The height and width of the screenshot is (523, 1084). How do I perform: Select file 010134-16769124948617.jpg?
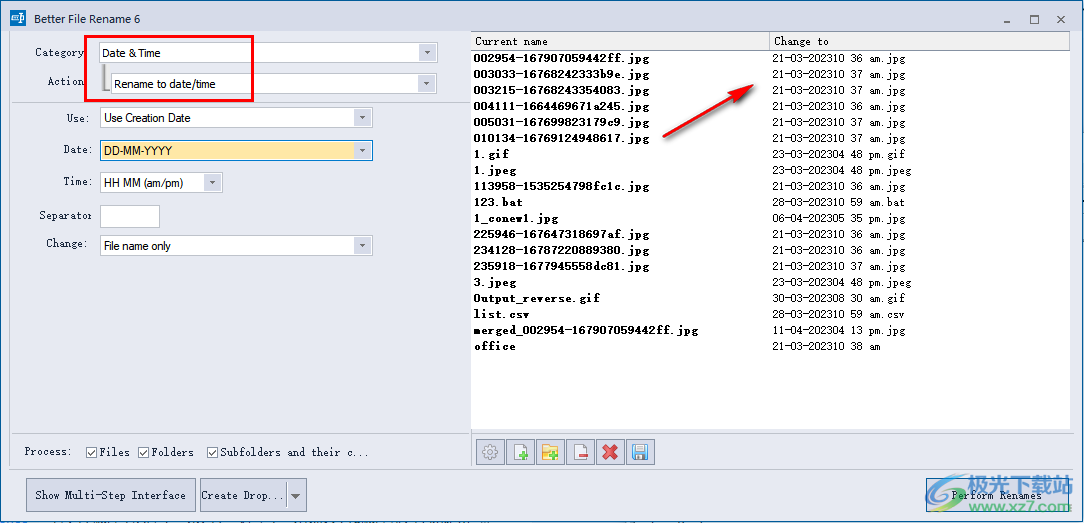click(x=561, y=138)
